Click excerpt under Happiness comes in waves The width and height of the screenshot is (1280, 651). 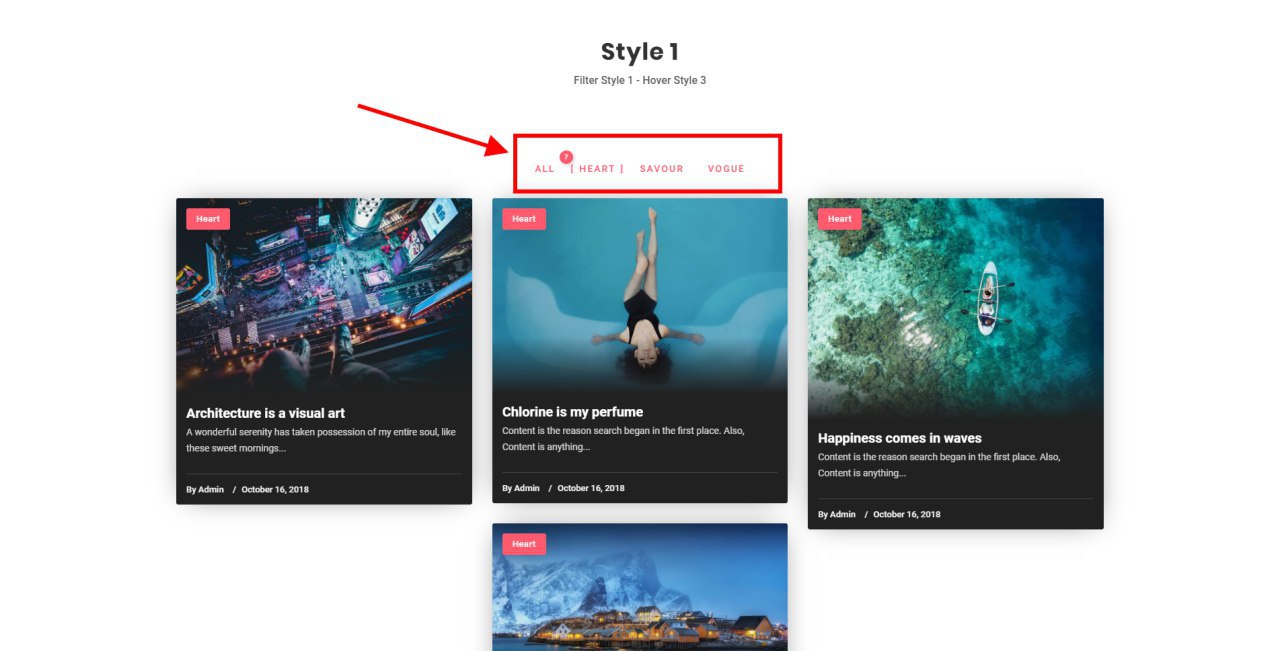click(x=939, y=465)
